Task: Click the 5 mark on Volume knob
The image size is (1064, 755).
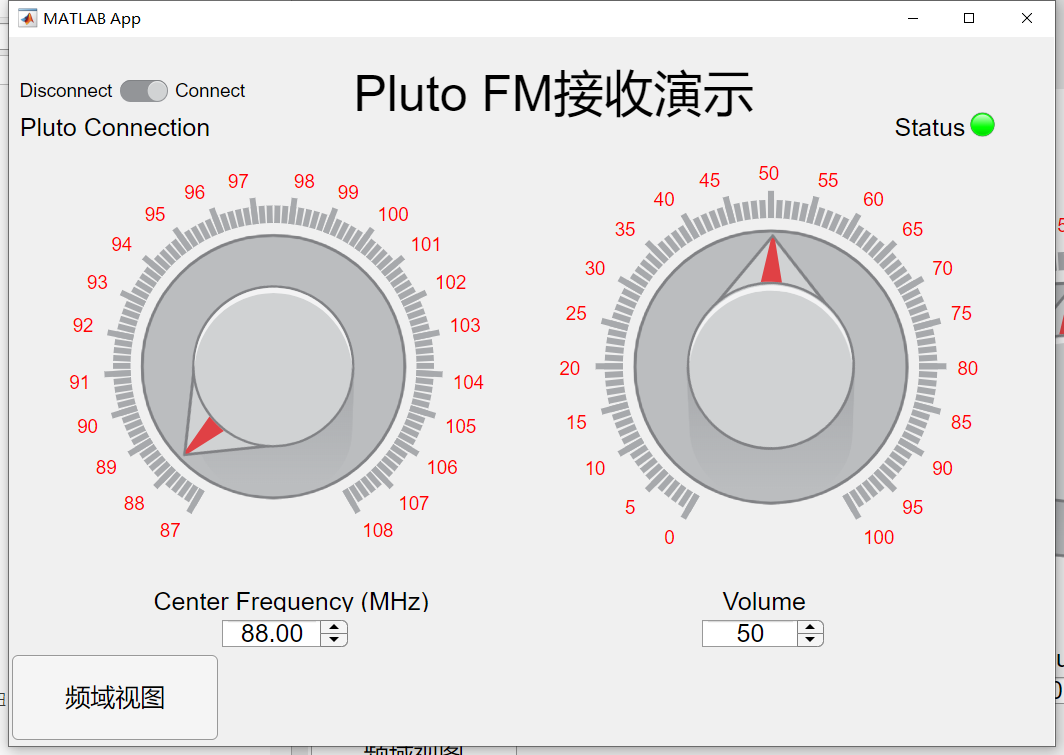Action: pyautogui.click(x=630, y=507)
